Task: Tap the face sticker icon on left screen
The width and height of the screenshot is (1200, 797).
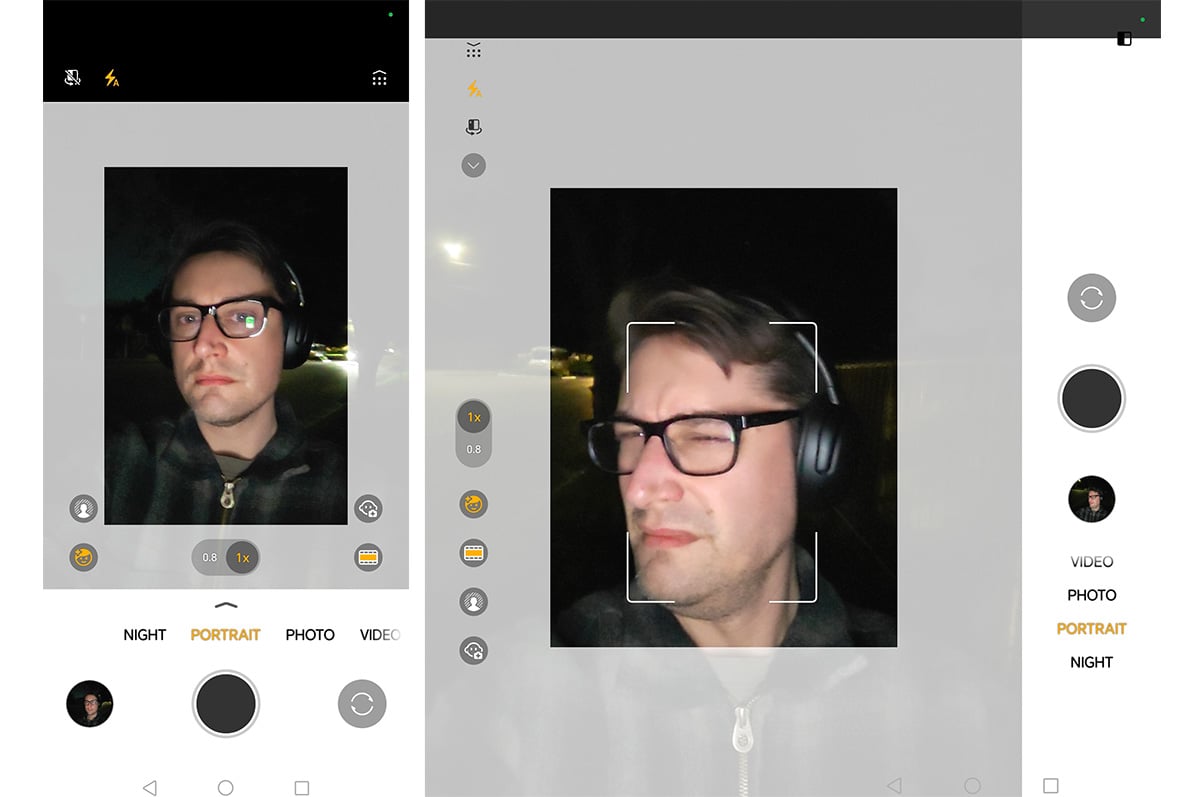Action: click(x=369, y=508)
